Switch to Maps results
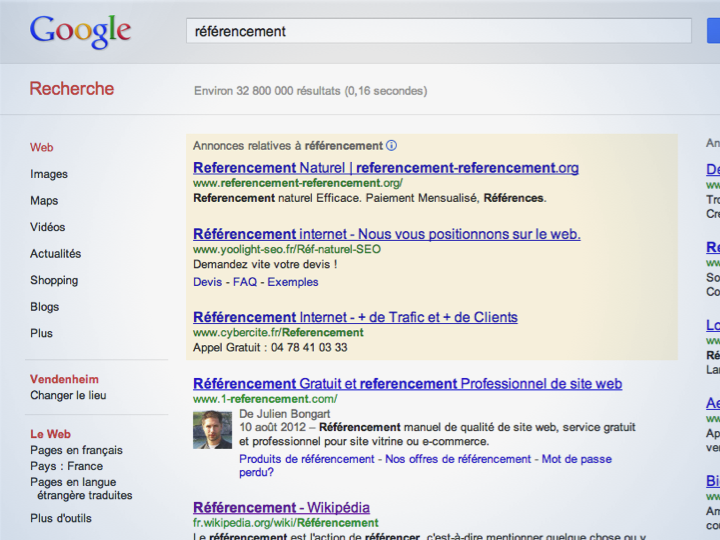 [44, 201]
